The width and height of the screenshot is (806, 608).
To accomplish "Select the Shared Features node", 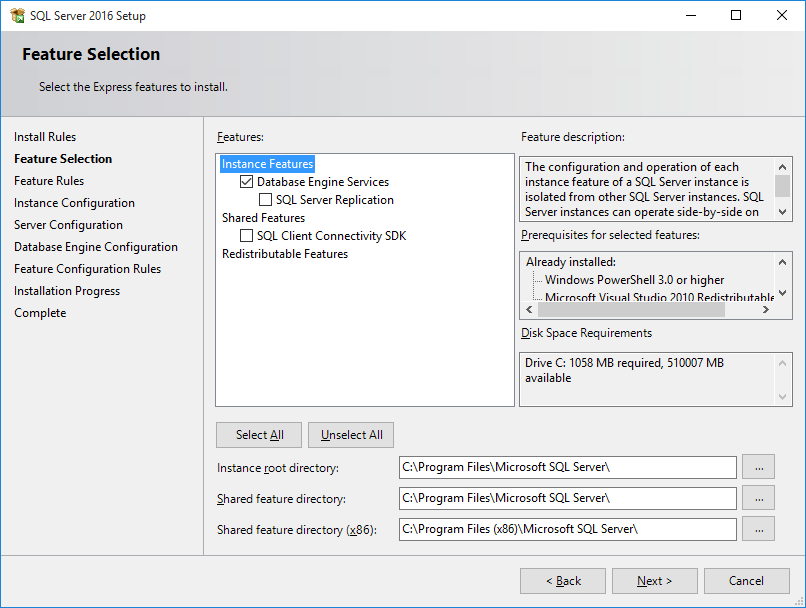I will [x=263, y=217].
